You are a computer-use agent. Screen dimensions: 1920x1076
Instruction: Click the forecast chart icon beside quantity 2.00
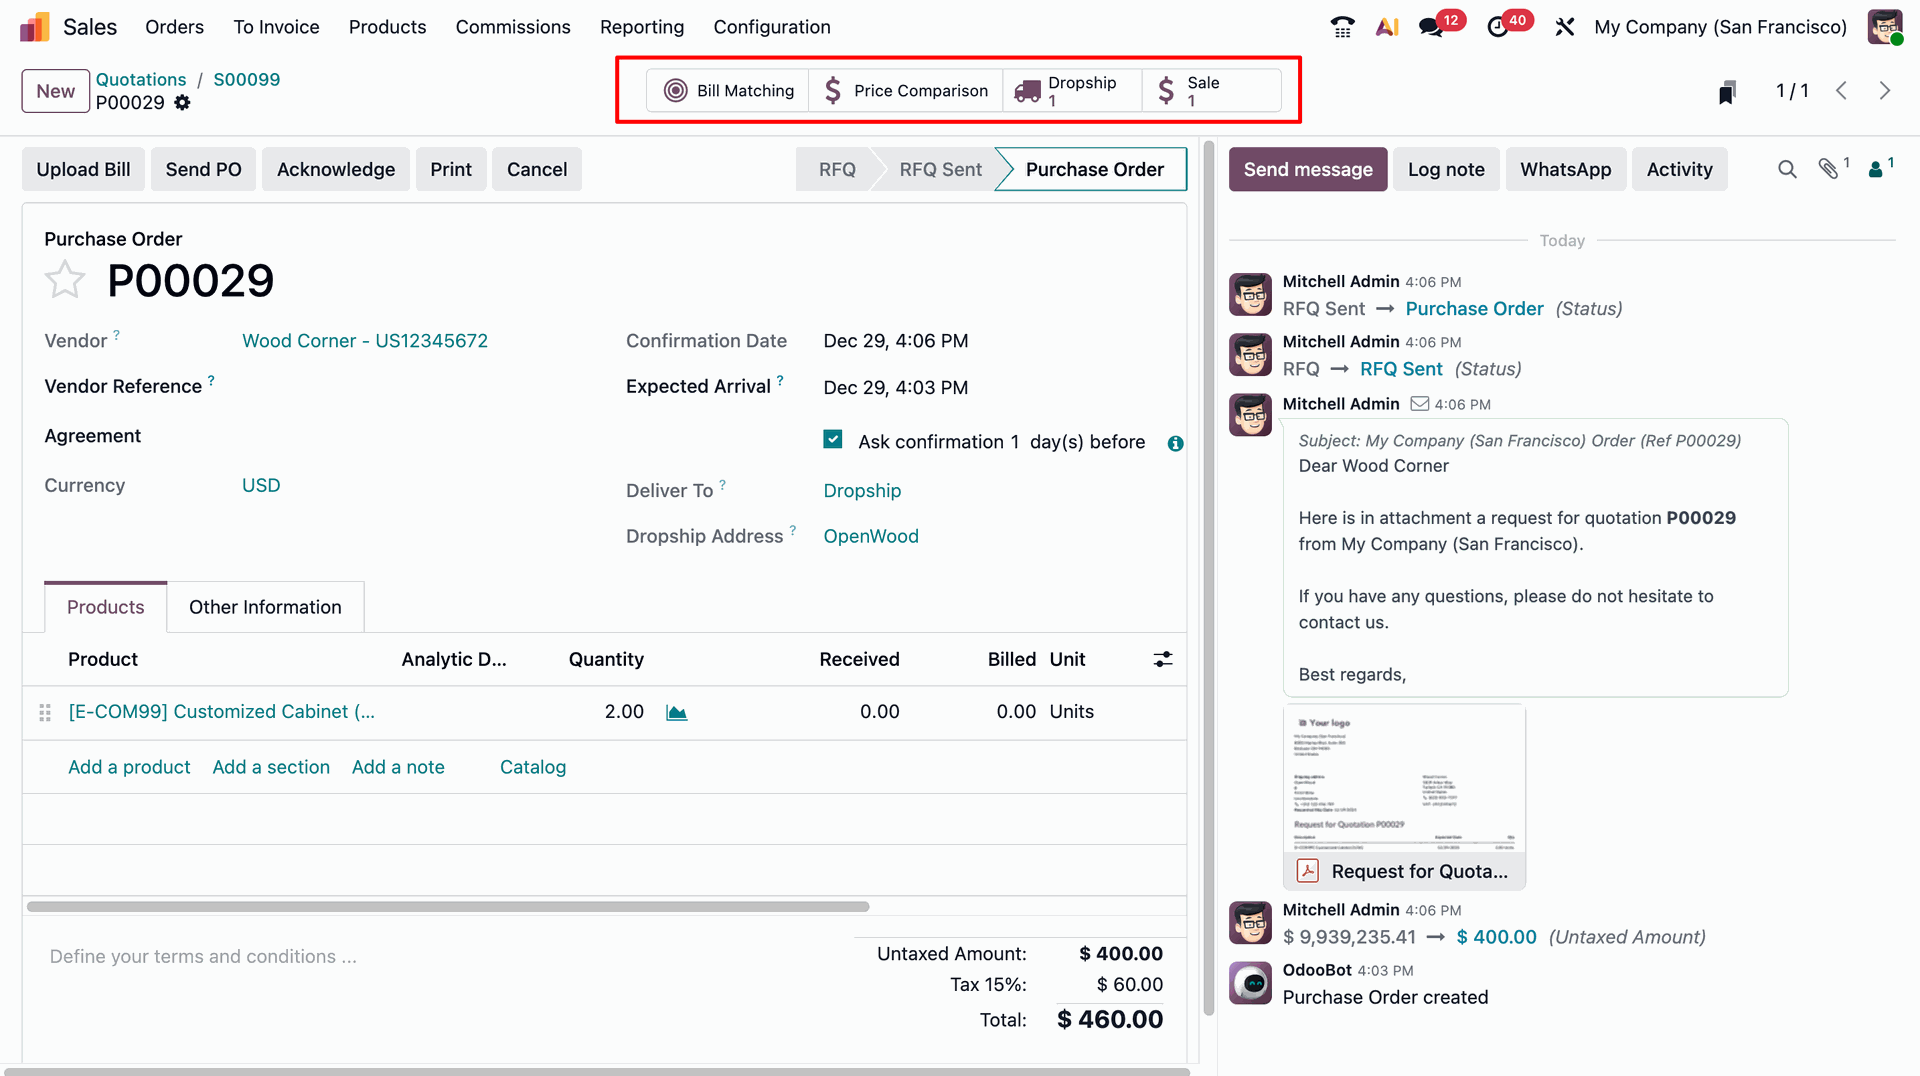[x=676, y=712]
